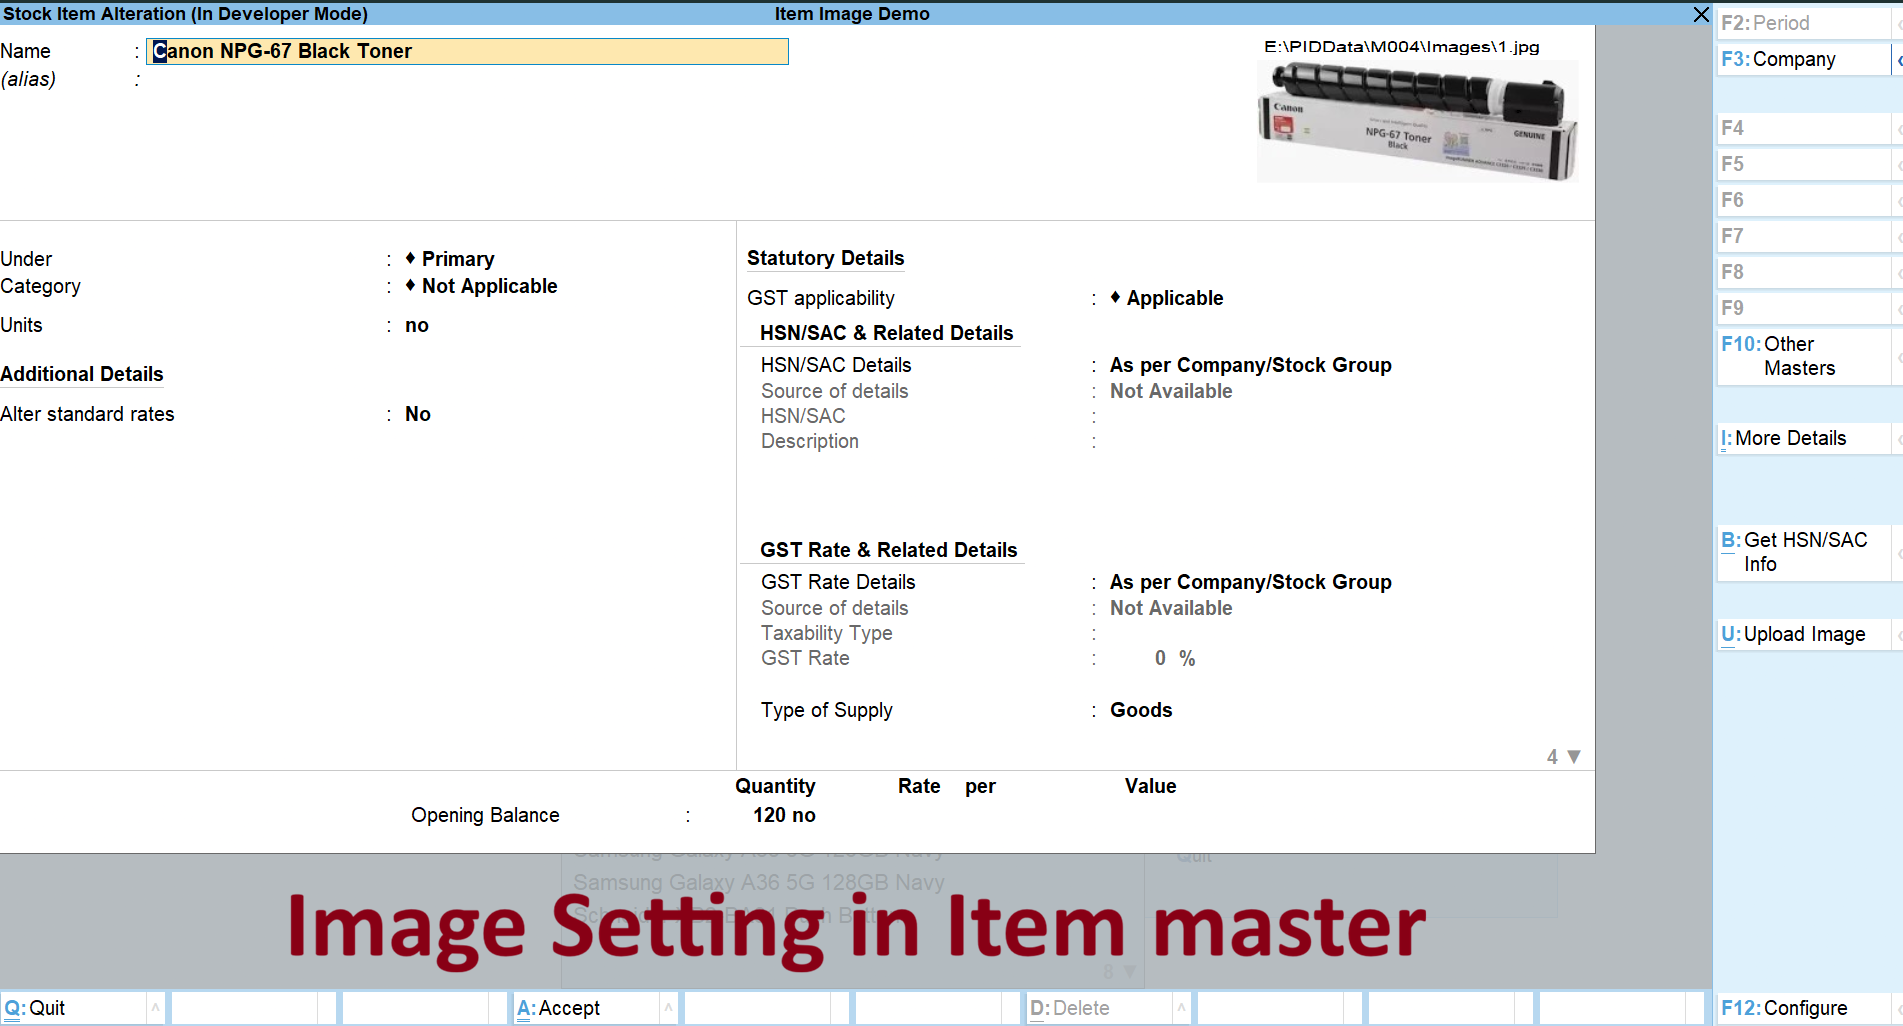Close the Stock Item Alteration window

(x=1701, y=14)
